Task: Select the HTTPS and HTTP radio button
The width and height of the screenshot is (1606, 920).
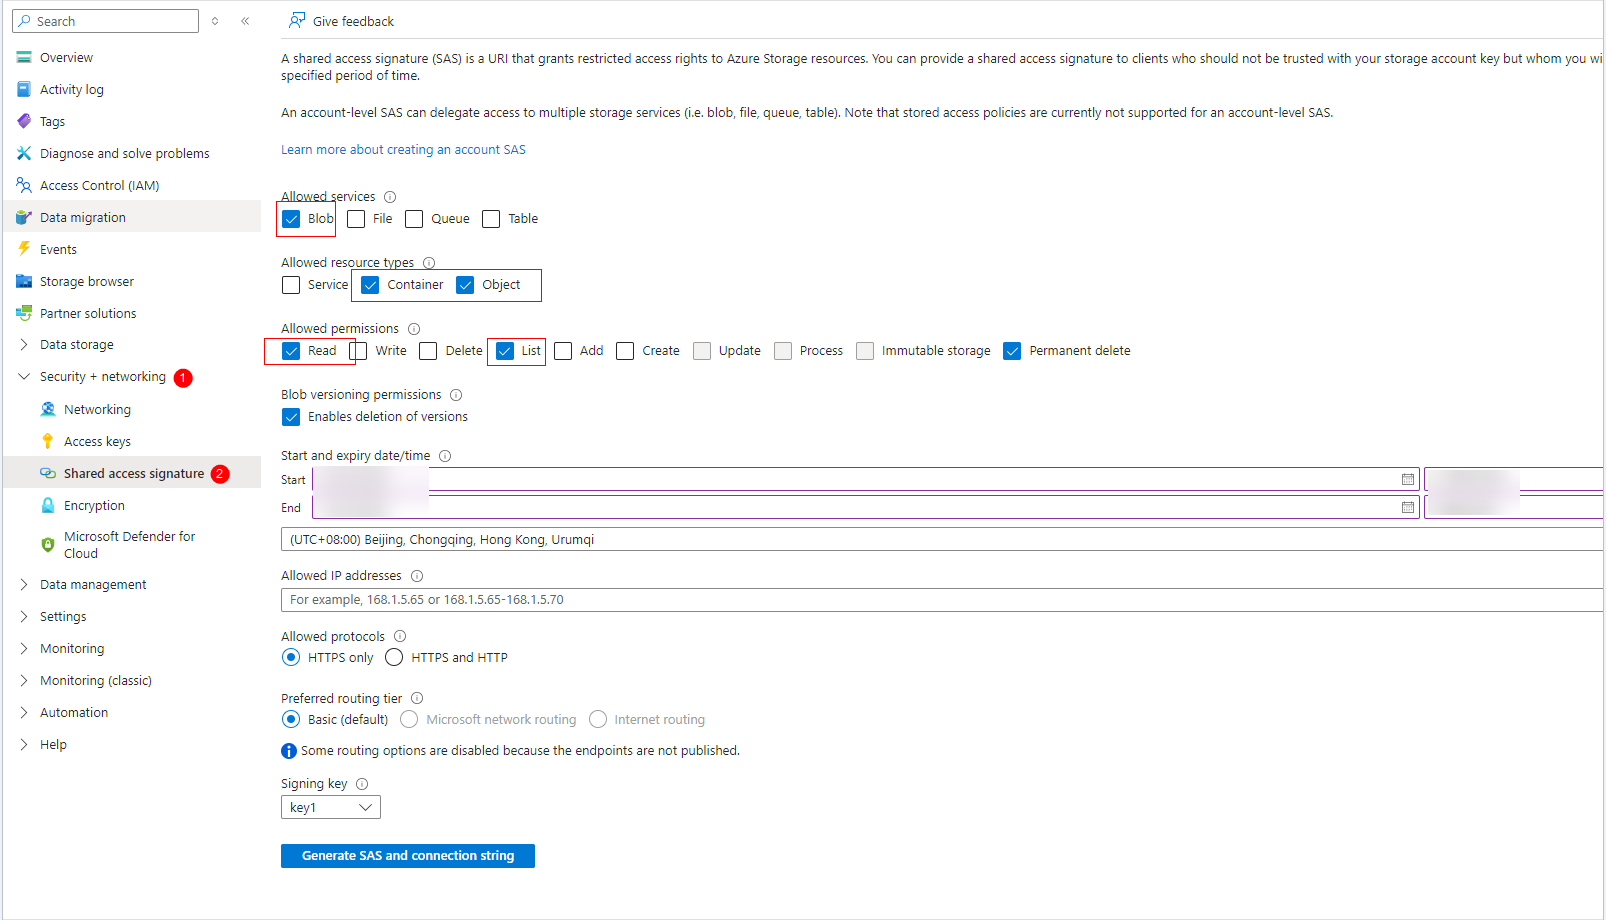Action: pos(394,657)
